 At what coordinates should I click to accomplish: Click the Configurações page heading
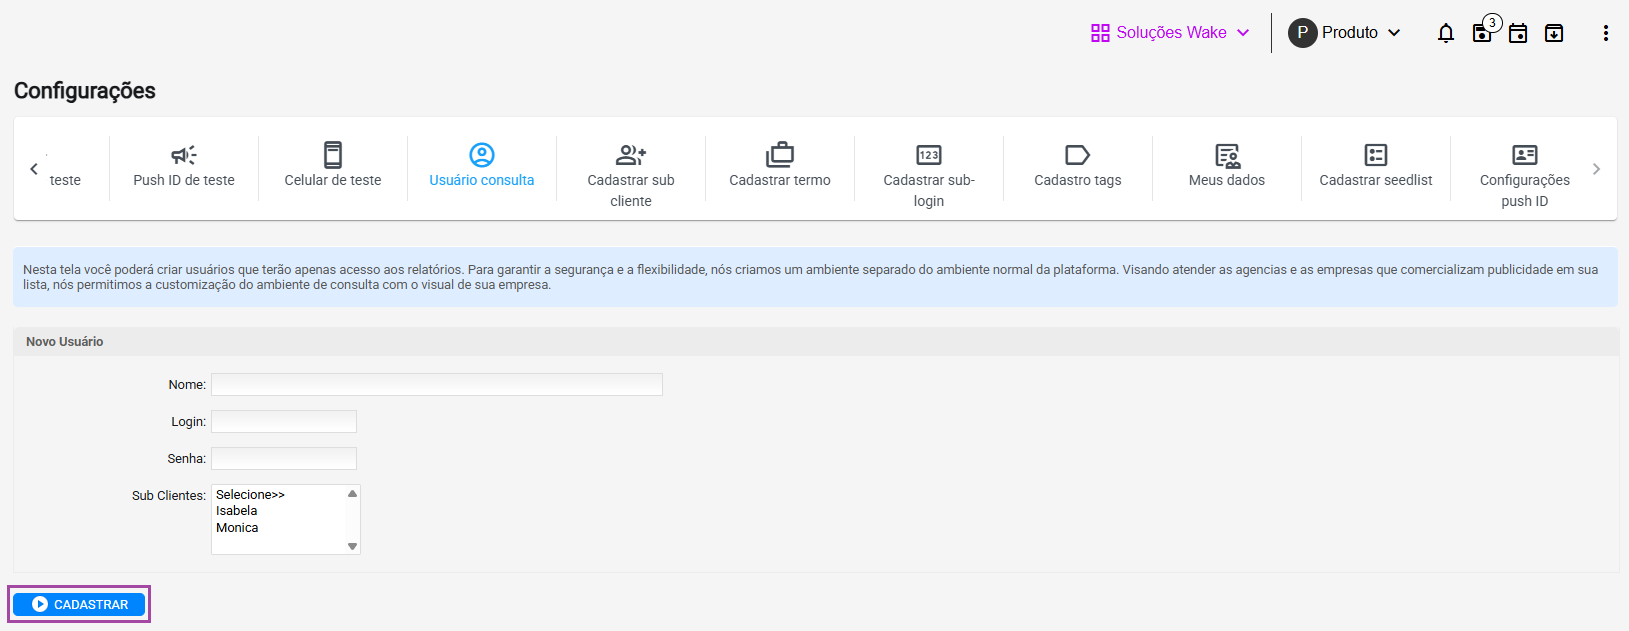pos(85,91)
